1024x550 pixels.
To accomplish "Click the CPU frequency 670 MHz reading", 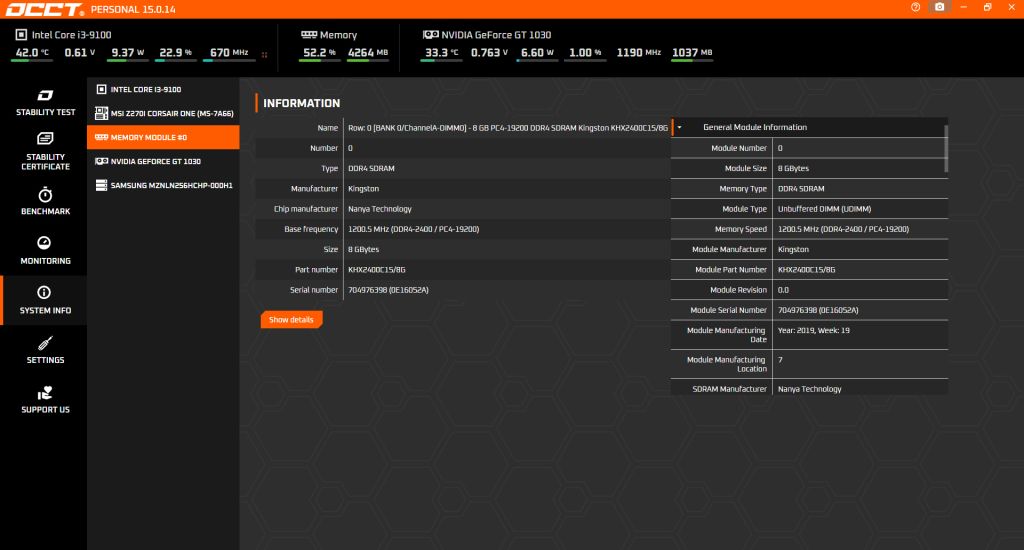I will [229, 53].
